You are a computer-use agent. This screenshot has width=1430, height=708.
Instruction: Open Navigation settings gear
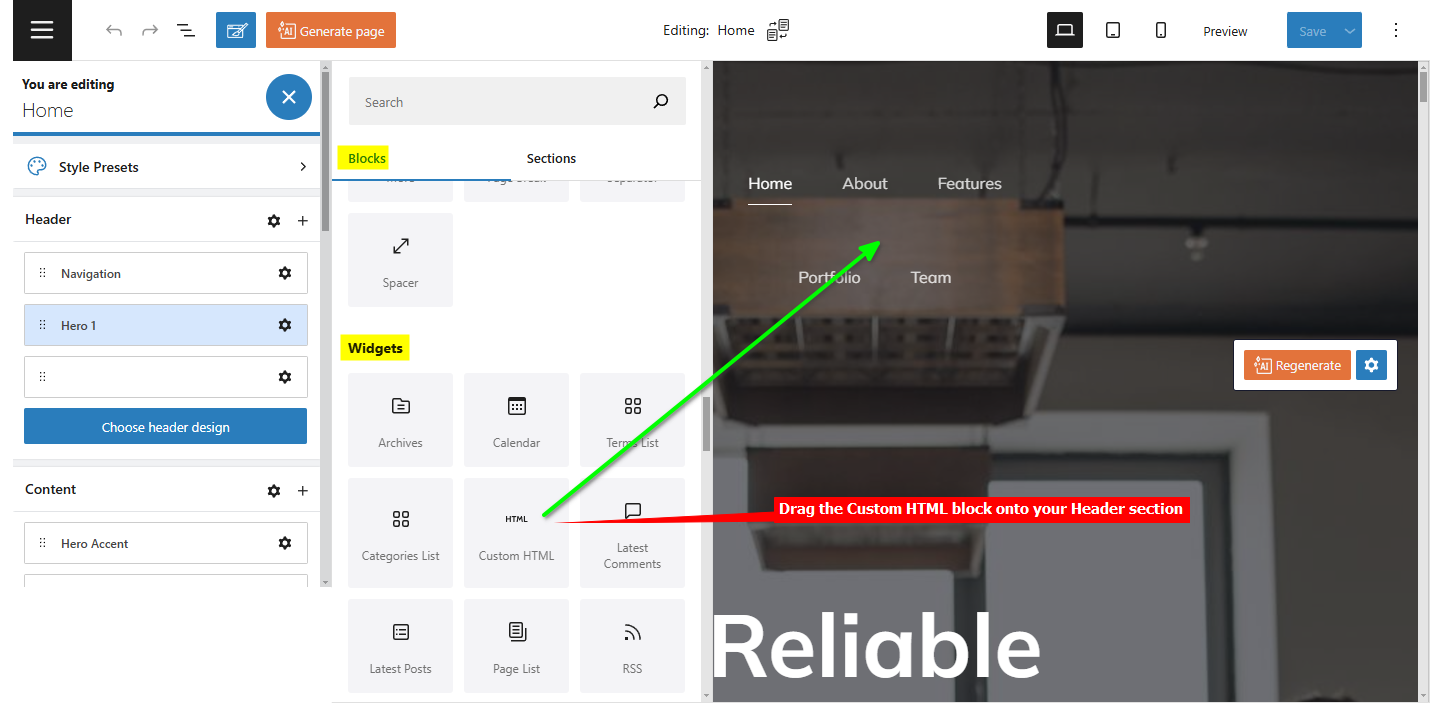(x=285, y=273)
